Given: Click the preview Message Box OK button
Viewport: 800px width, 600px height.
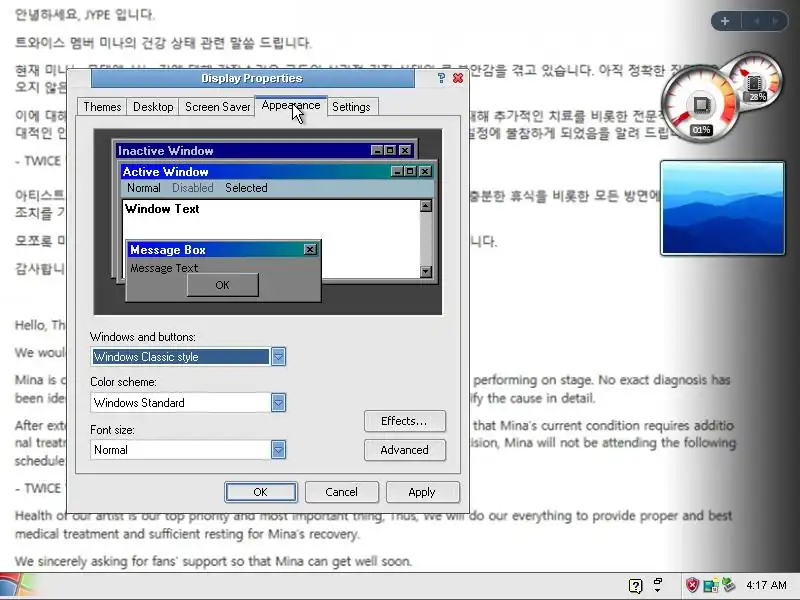Looking at the screenshot, I should [x=222, y=285].
